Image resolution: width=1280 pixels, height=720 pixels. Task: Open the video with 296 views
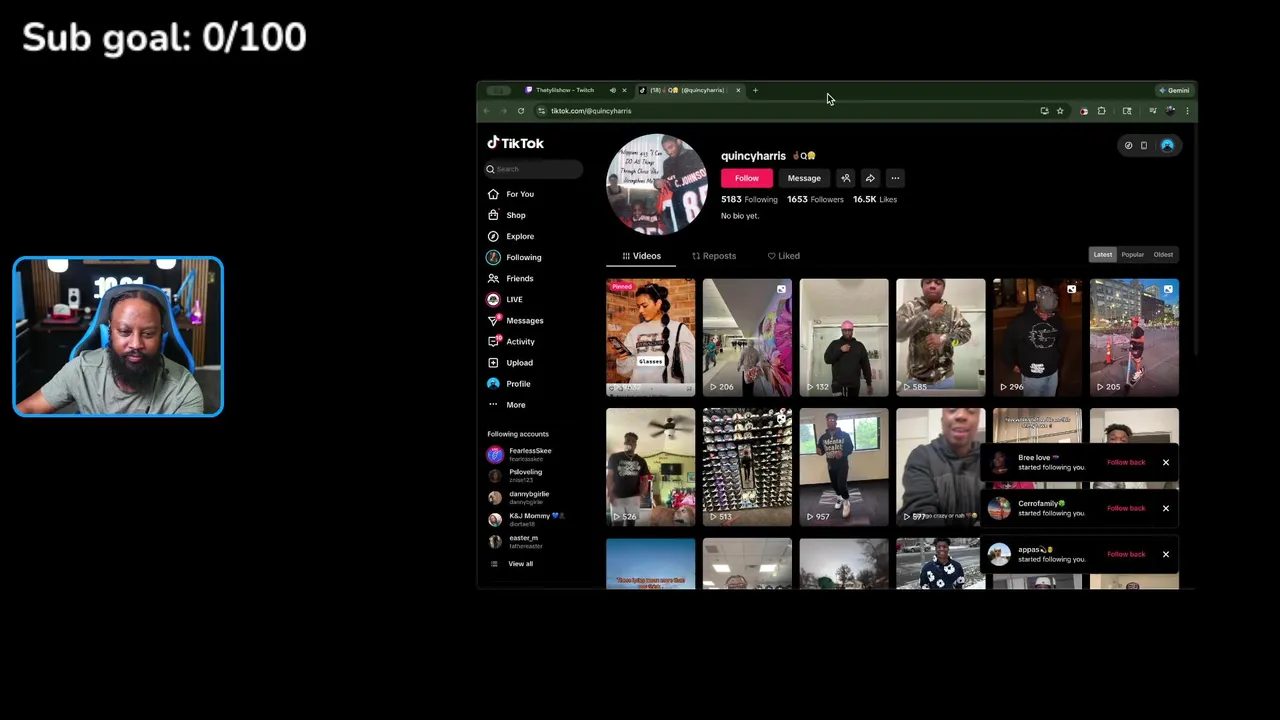point(1037,338)
